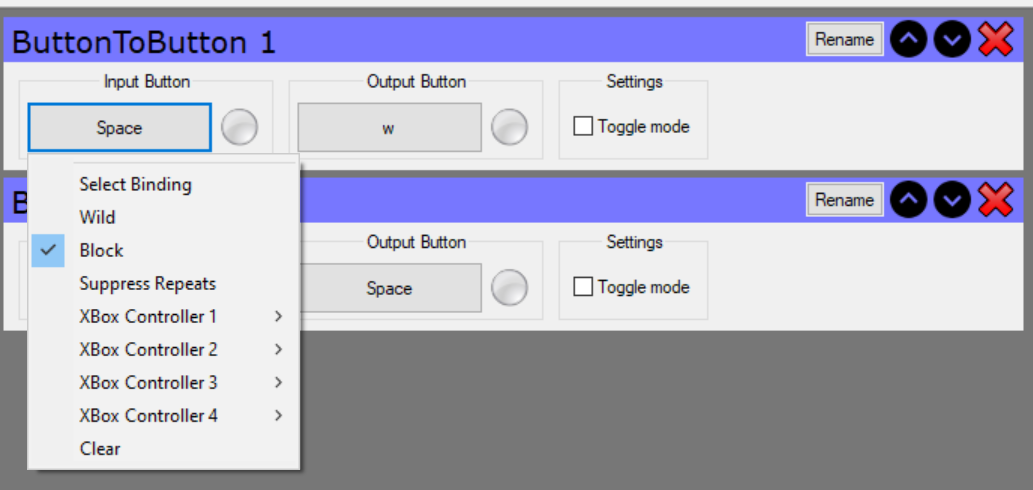Click the w Output Button binding
This screenshot has width=1033, height=490.
(389, 128)
